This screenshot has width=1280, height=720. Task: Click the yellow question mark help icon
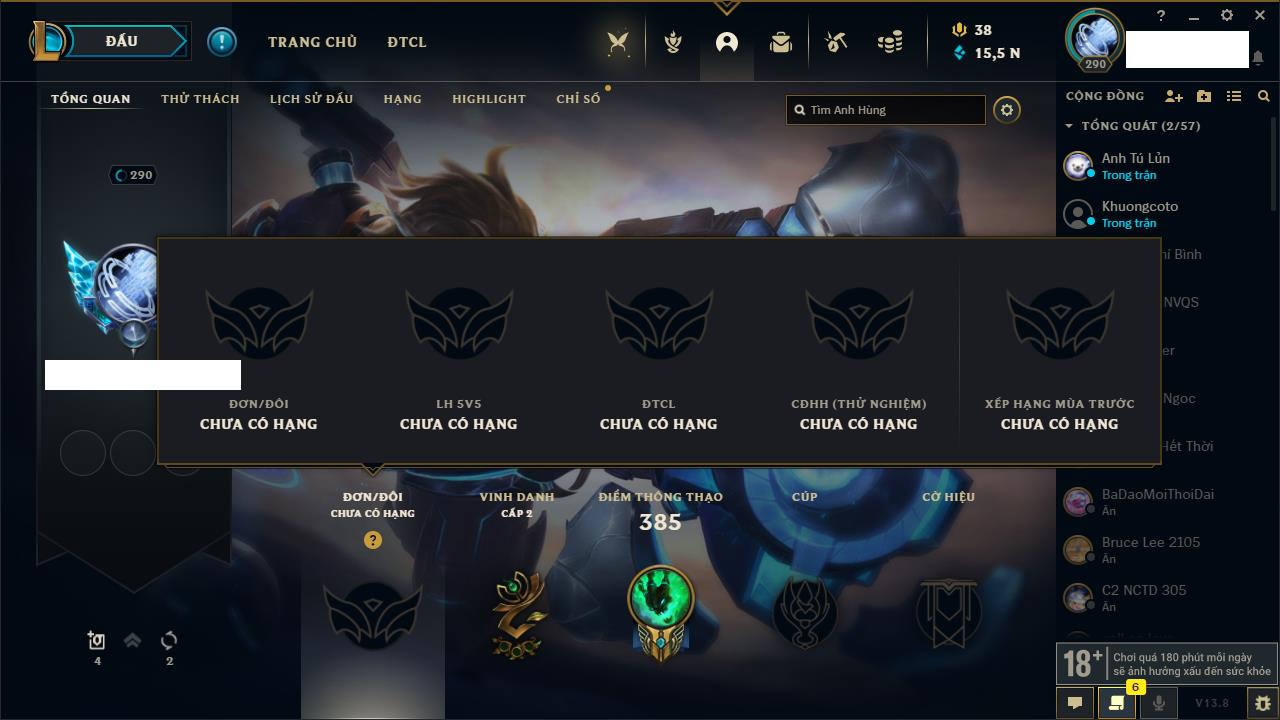point(373,540)
